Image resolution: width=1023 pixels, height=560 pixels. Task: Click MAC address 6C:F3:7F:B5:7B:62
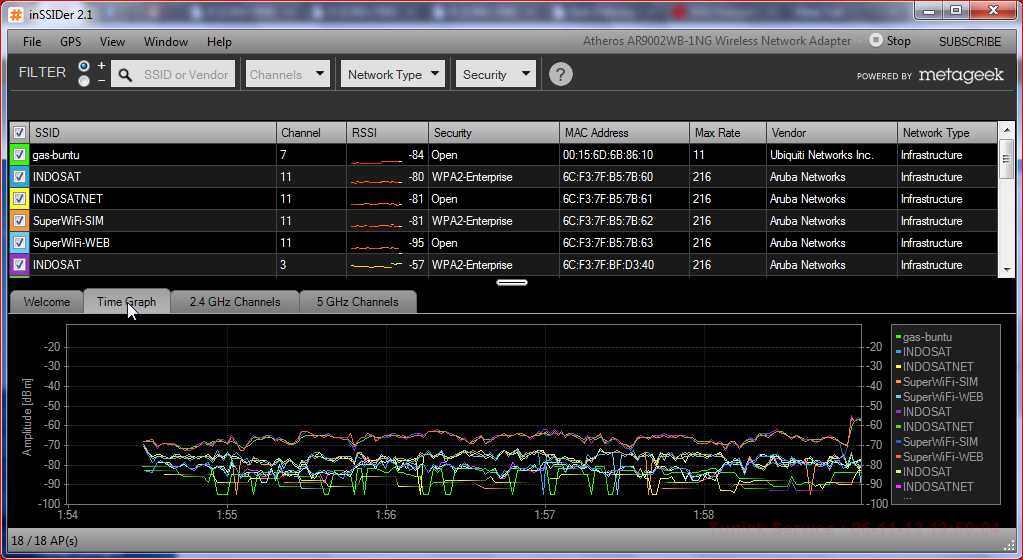tap(607, 221)
